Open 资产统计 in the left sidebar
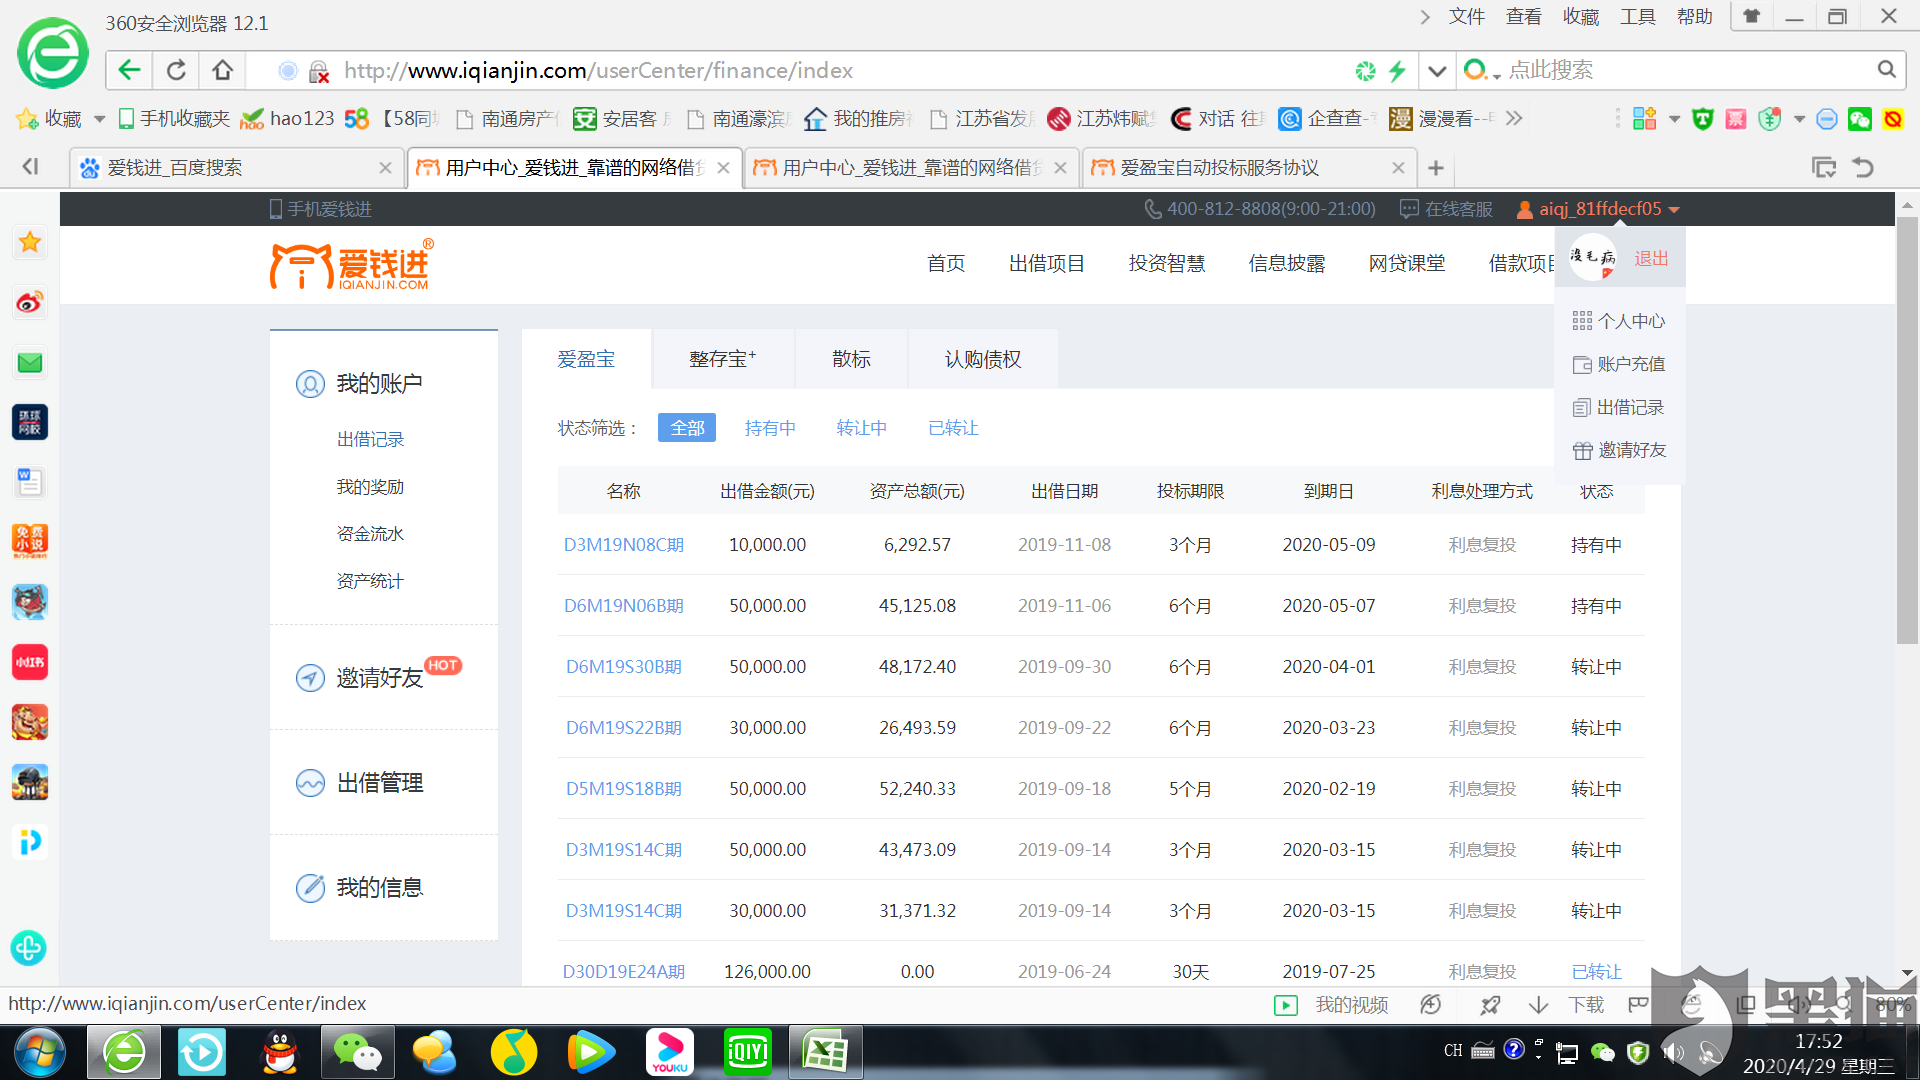Screen dimensions: 1920x1080 370,581
